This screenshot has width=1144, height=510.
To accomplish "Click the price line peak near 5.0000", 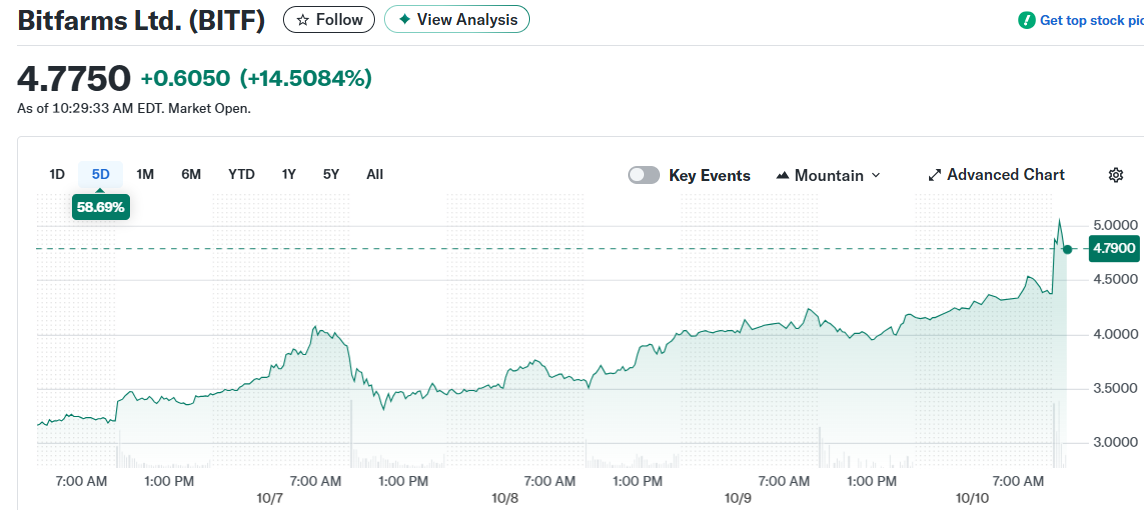I will pyautogui.click(x=1059, y=221).
